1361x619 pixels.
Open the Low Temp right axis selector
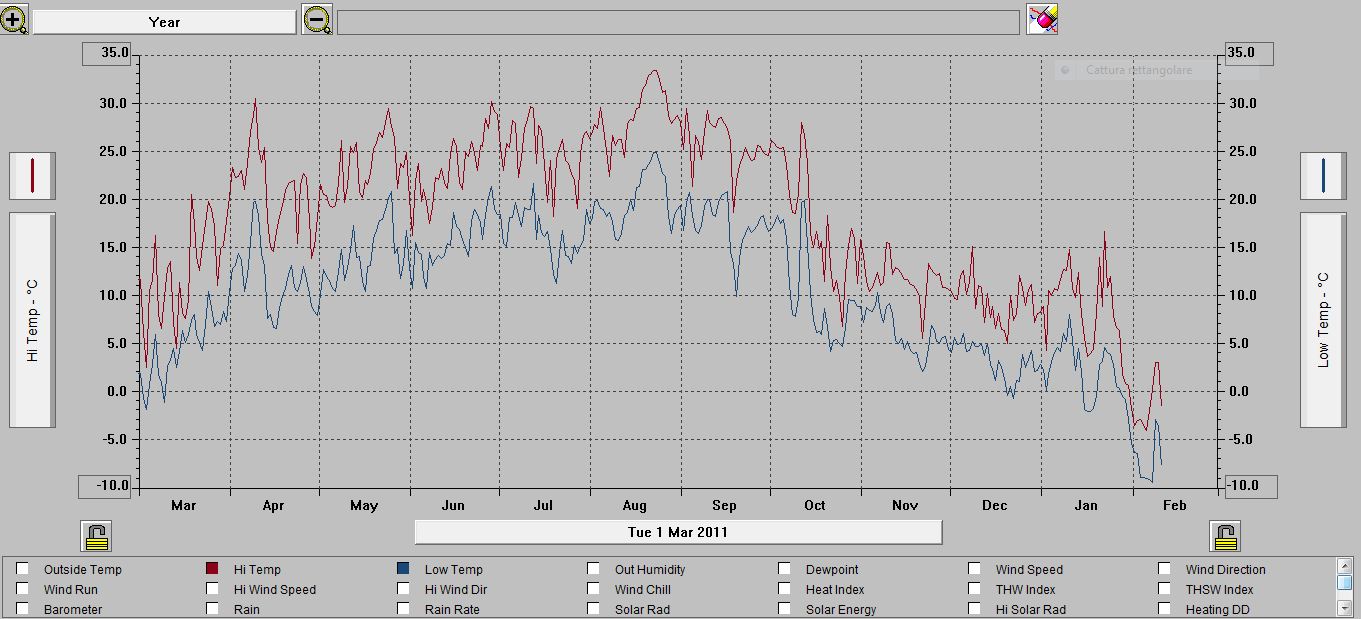[x=1323, y=320]
